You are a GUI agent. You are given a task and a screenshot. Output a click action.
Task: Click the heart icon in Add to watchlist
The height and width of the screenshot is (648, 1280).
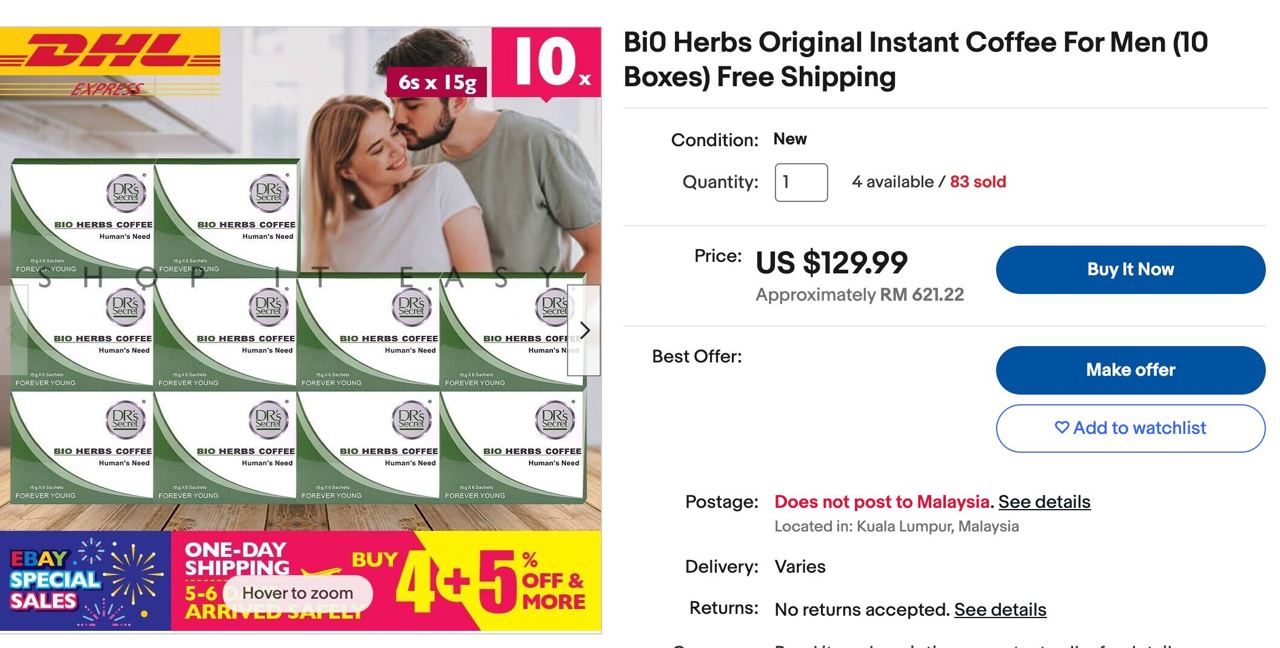(x=1062, y=428)
